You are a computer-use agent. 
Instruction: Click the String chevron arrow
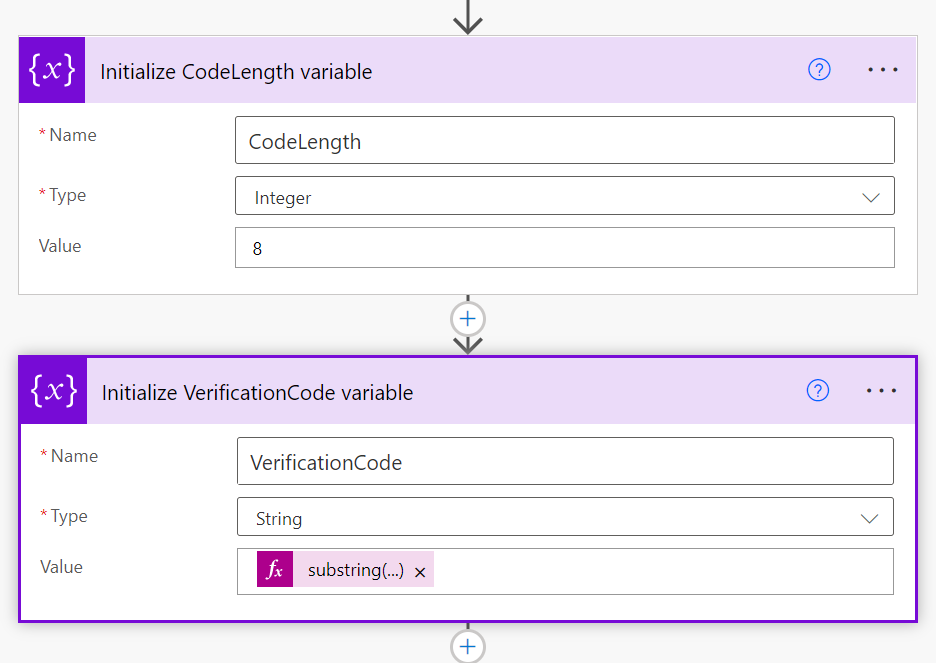tap(869, 519)
